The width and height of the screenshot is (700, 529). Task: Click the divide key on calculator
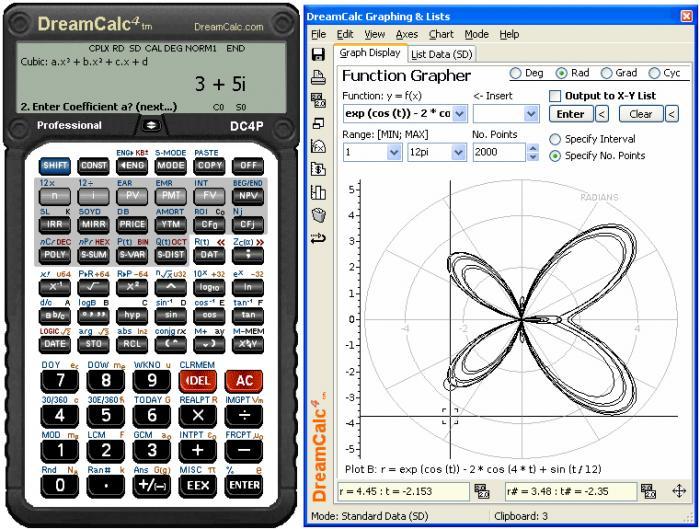coord(244,416)
